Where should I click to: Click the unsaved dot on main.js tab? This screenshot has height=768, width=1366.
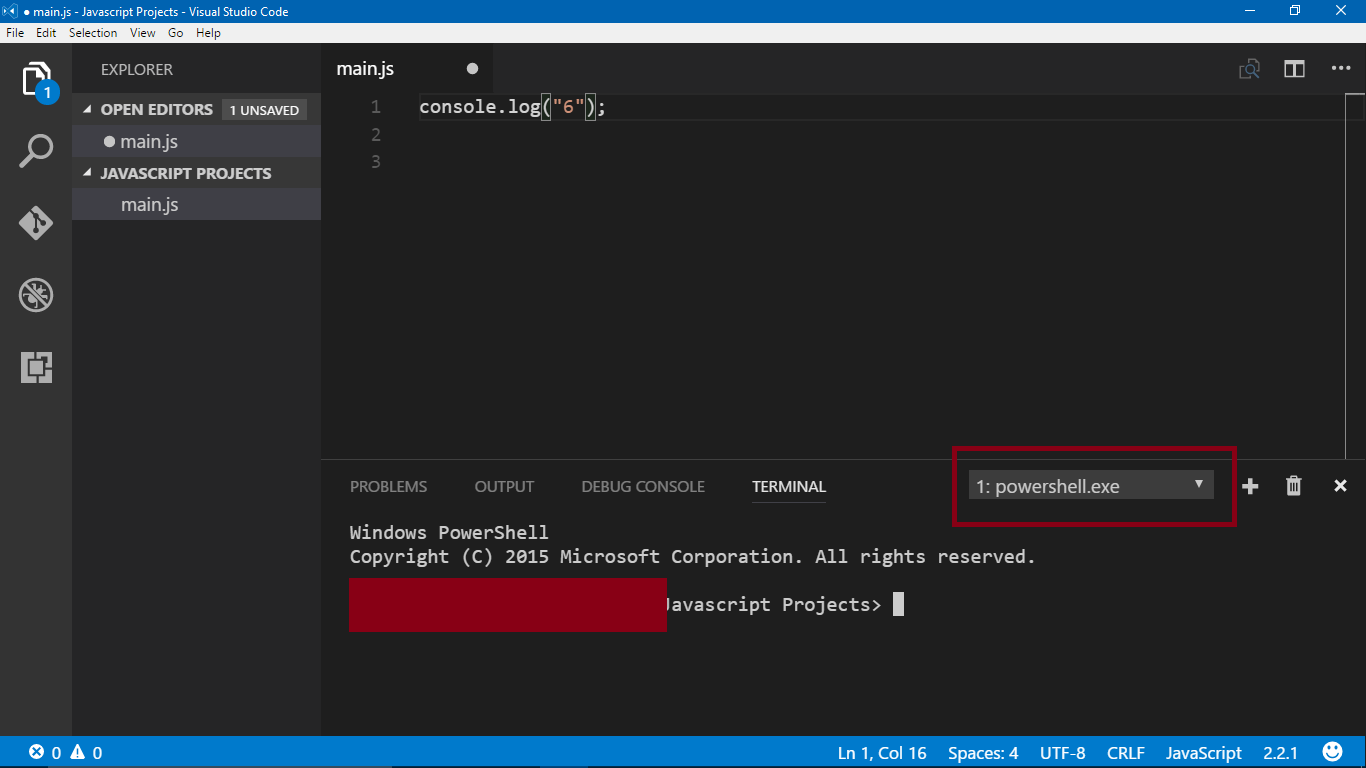472,69
